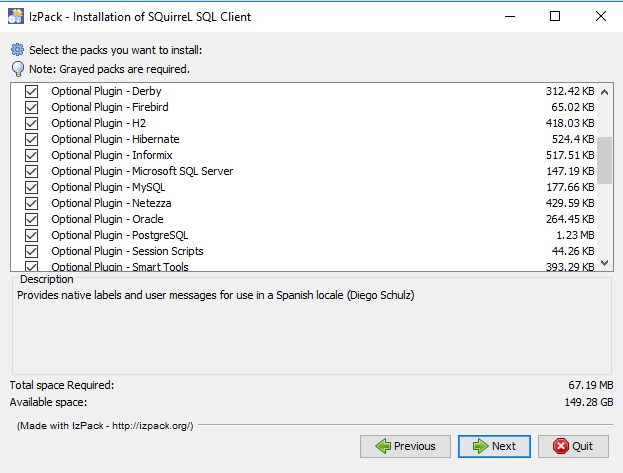Click the packs list scrollbar thumb
This screenshot has height=473, width=623.
point(604,161)
